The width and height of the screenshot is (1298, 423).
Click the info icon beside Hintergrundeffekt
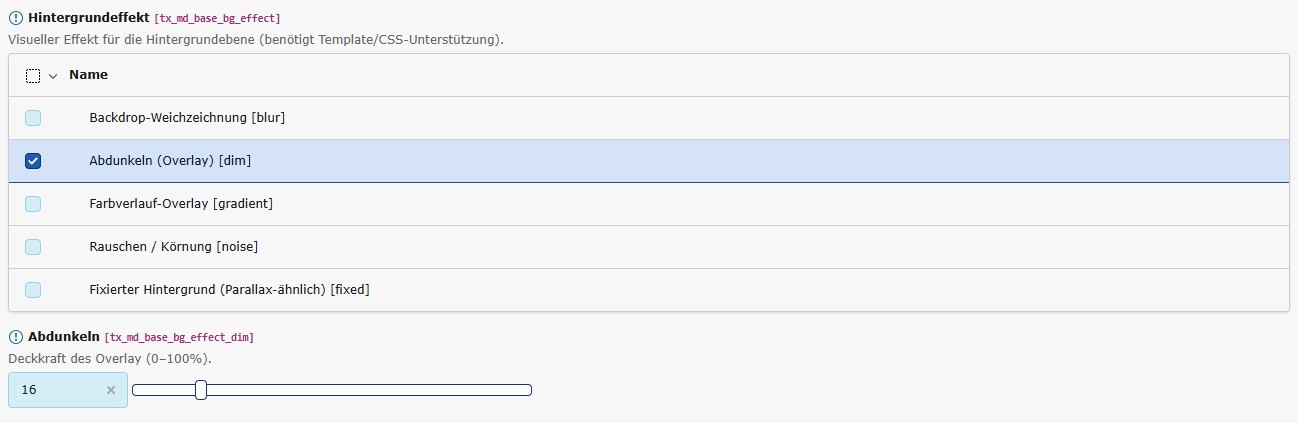coord(16,18)
